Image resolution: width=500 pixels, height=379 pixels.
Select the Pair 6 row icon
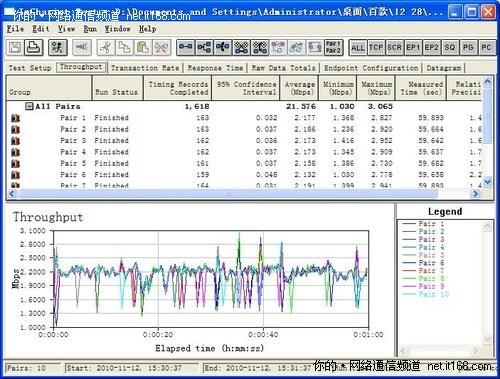15,175
